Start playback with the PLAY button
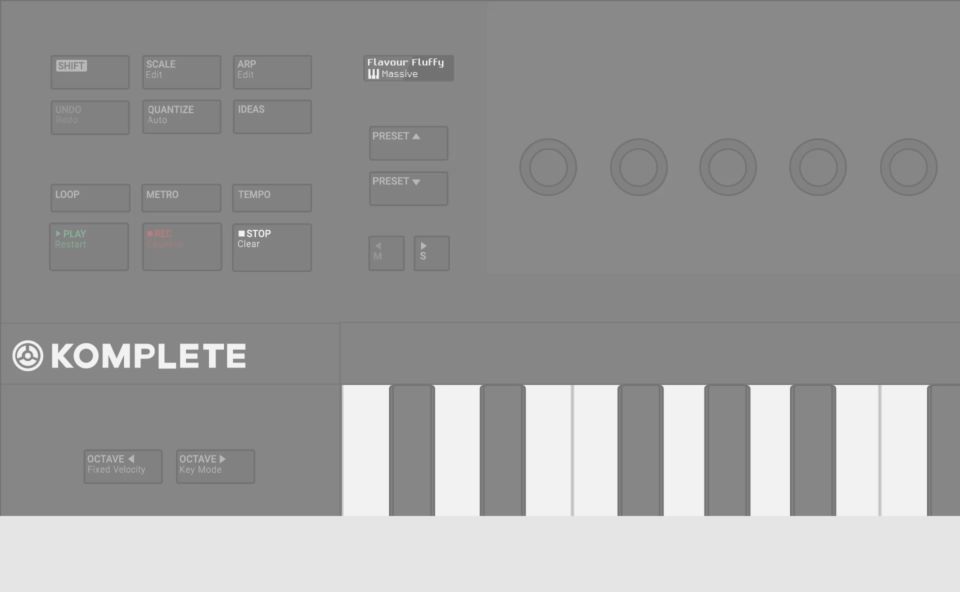Viewport: 960px width, 592px height. coord(89,247)
